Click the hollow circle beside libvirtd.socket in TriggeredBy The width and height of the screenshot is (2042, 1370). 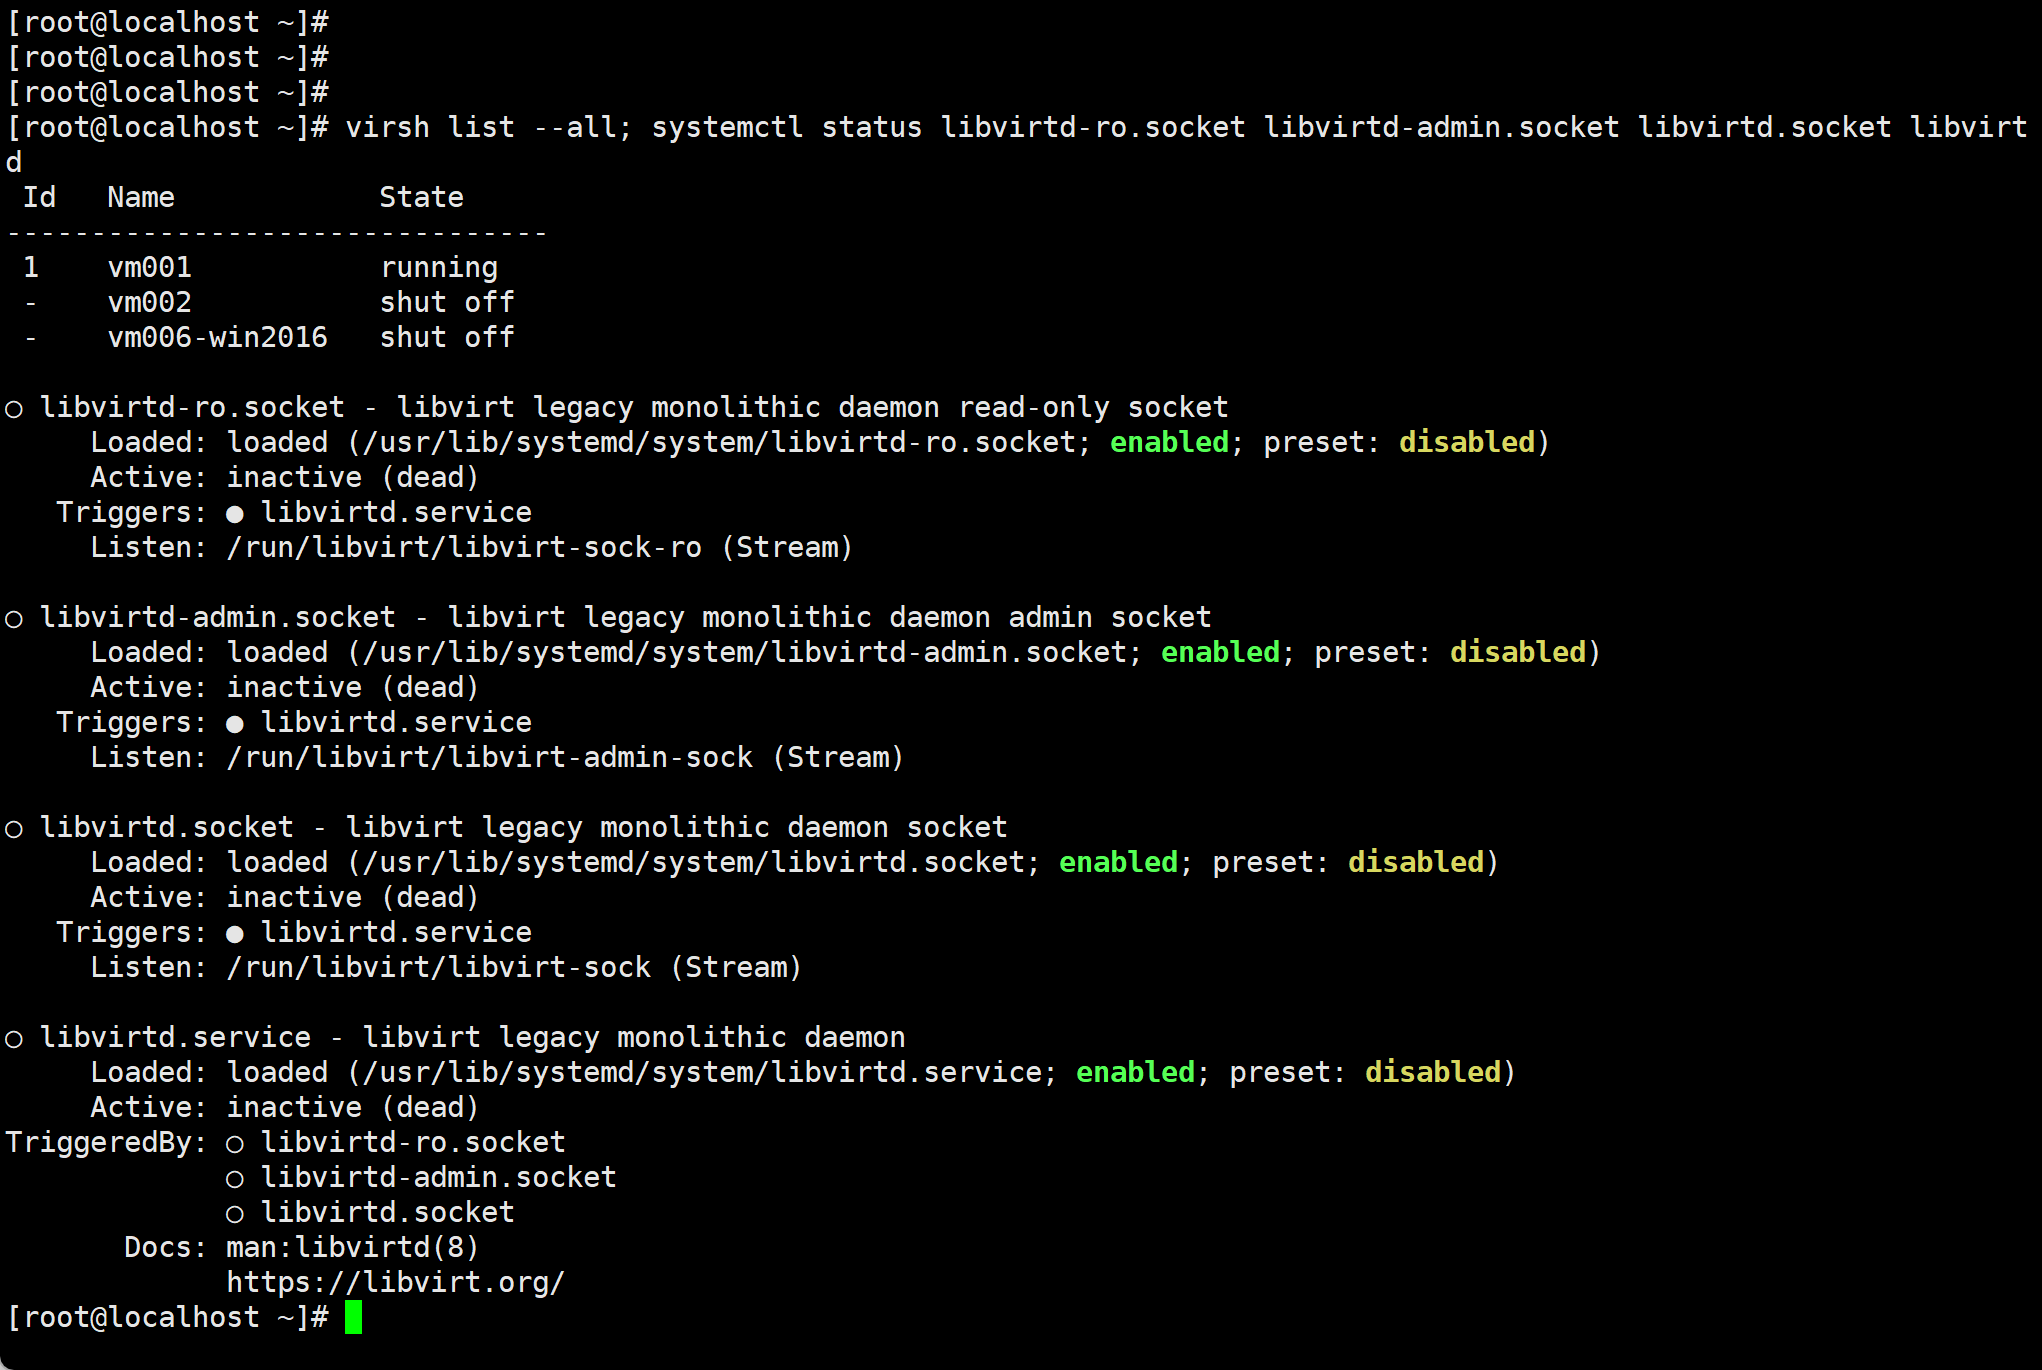(235, 1214)
